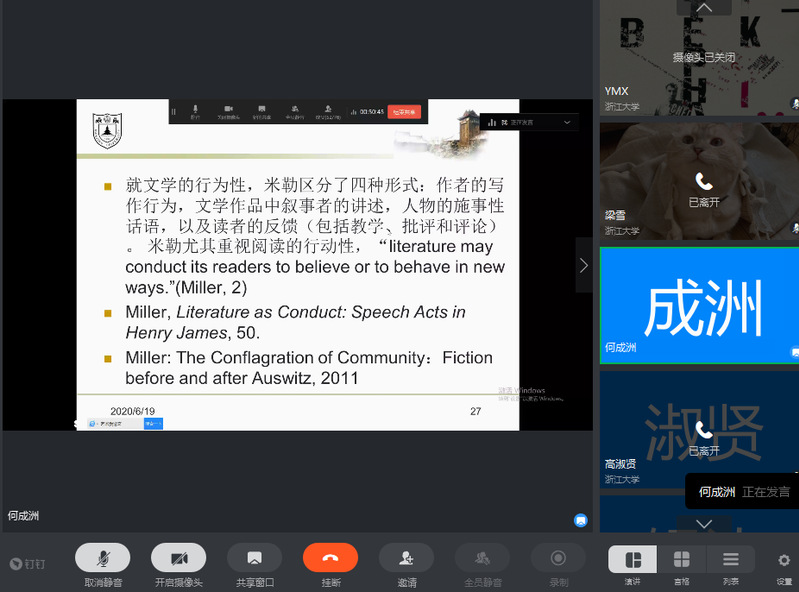The width and height of the screenshot is (799, 592).
Task: Unmute the microphone with 取消静音
Action: (x=102, y=558)
